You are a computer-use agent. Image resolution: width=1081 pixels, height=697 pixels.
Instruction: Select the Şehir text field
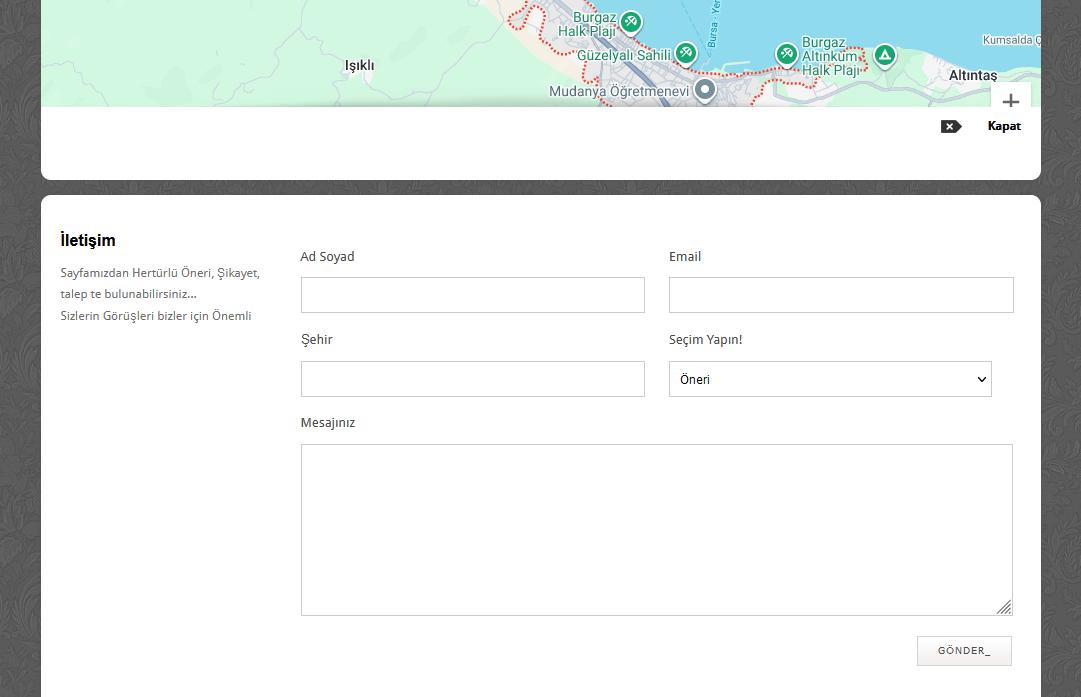pyautogui.click(x=472, y=379)
